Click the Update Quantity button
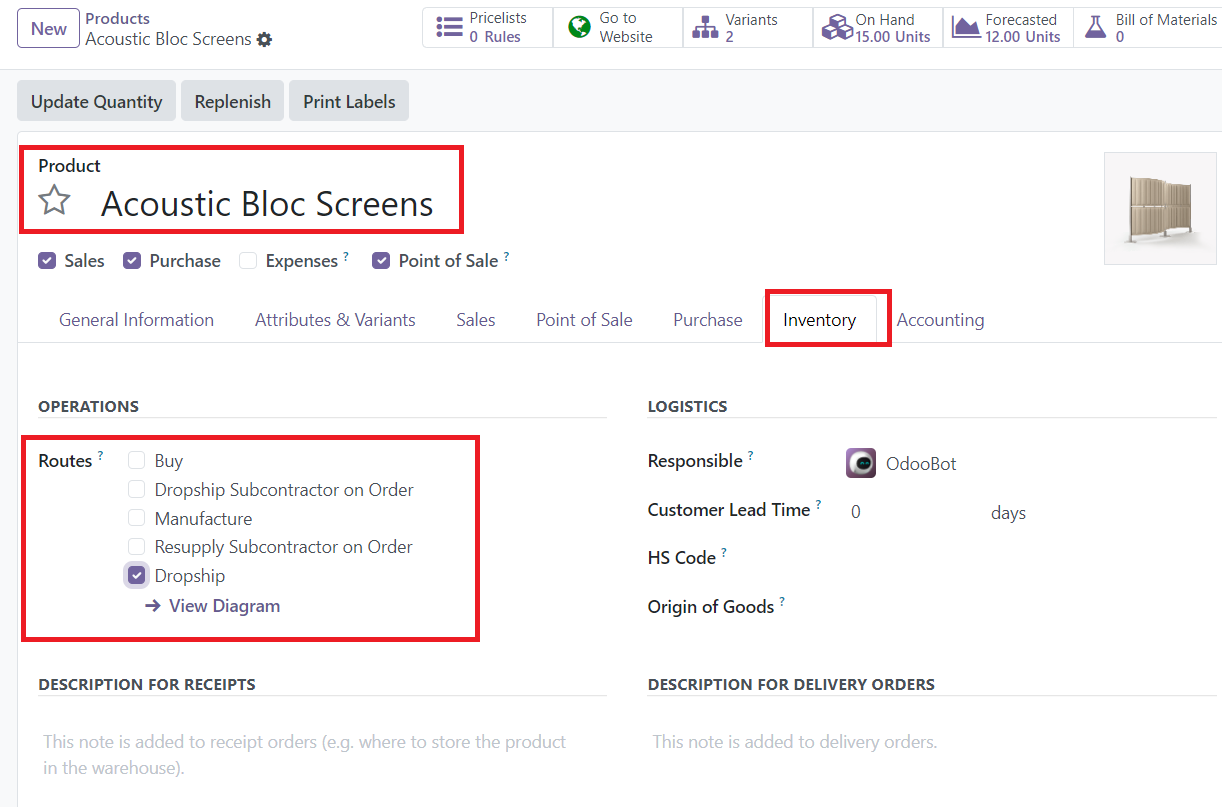Screen dimensions: 1222x807 96,101
